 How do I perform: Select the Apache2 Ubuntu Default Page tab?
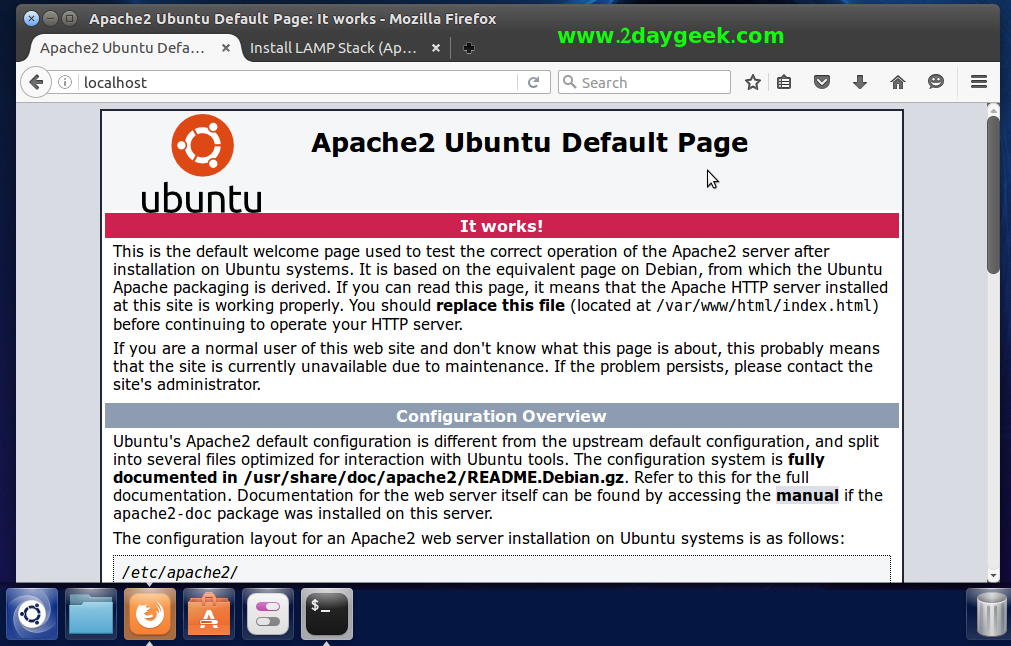[x=123, y=48]
